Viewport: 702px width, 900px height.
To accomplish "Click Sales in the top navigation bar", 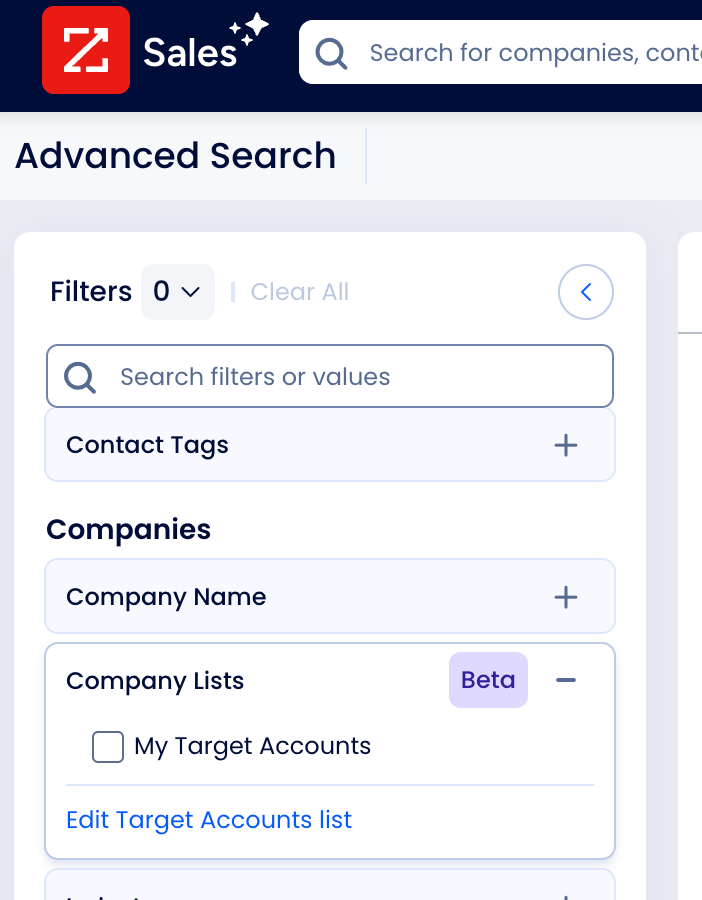I will click(x=189, y=52).
